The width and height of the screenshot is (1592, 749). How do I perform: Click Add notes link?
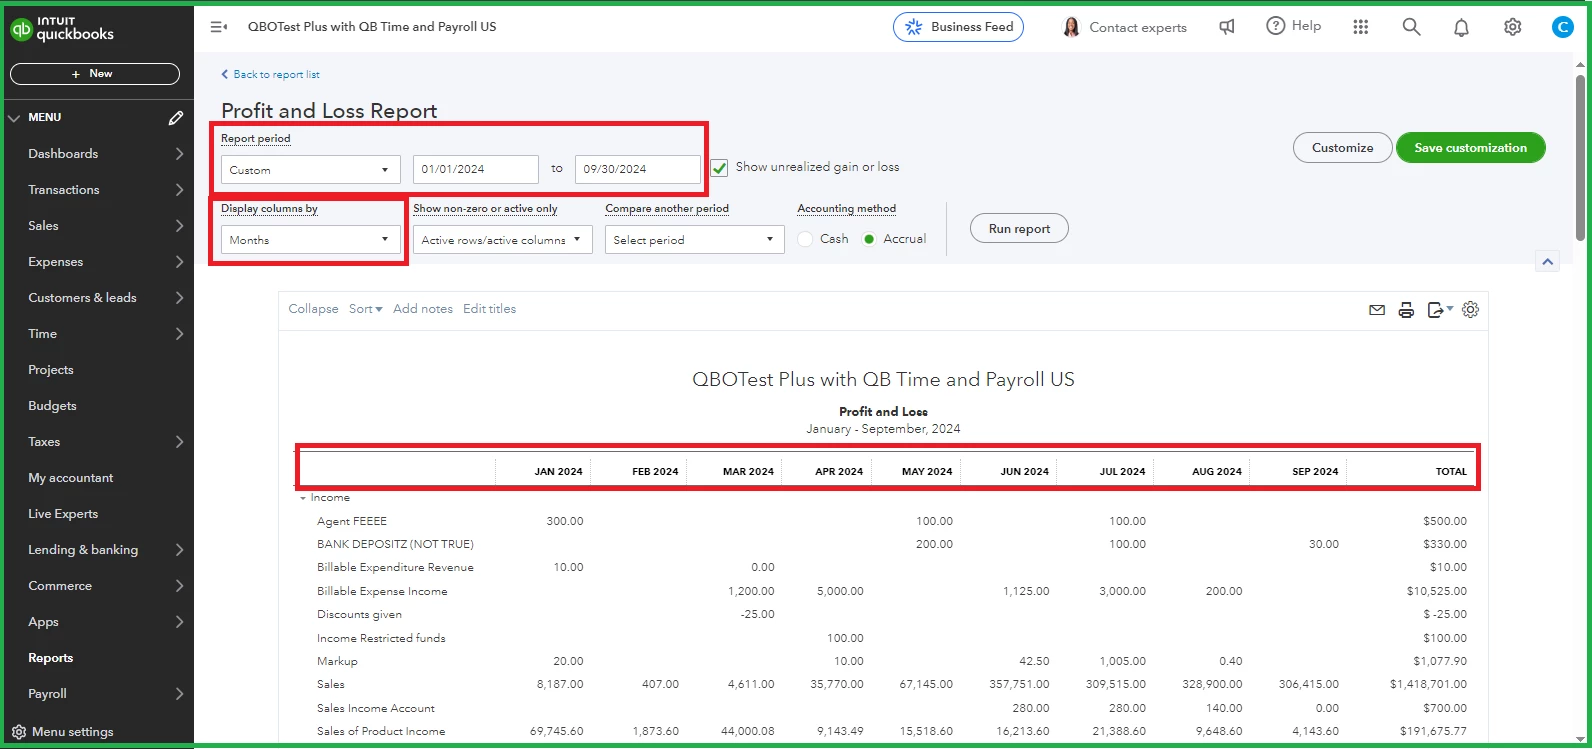[x=423, y=309]
